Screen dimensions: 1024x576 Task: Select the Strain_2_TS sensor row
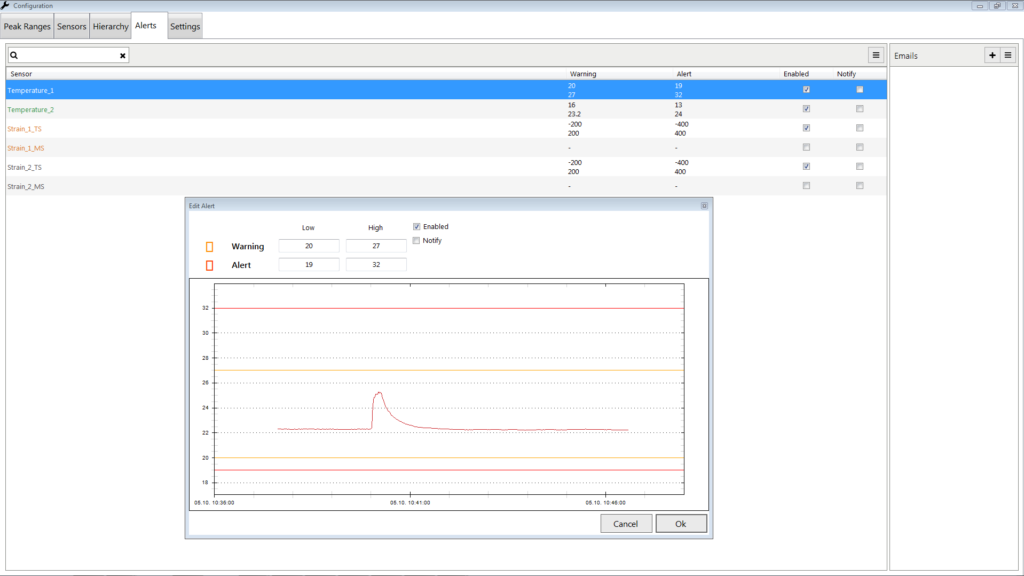(446, 167)
